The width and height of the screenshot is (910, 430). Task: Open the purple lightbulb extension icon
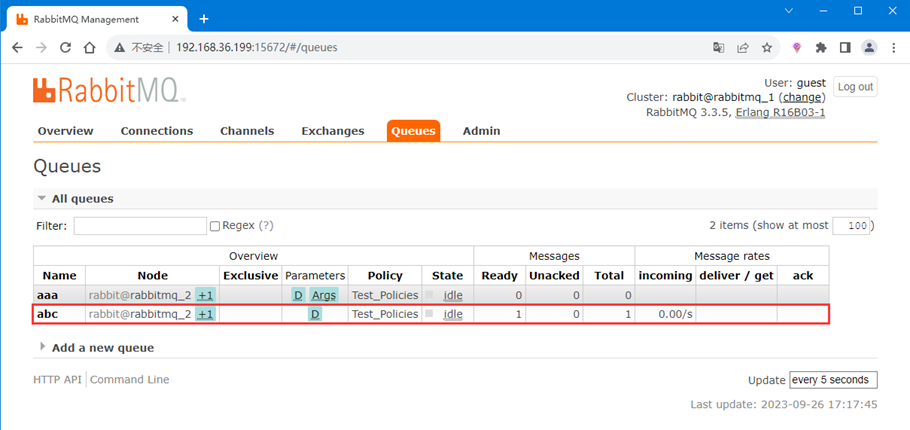coord(797,48)
